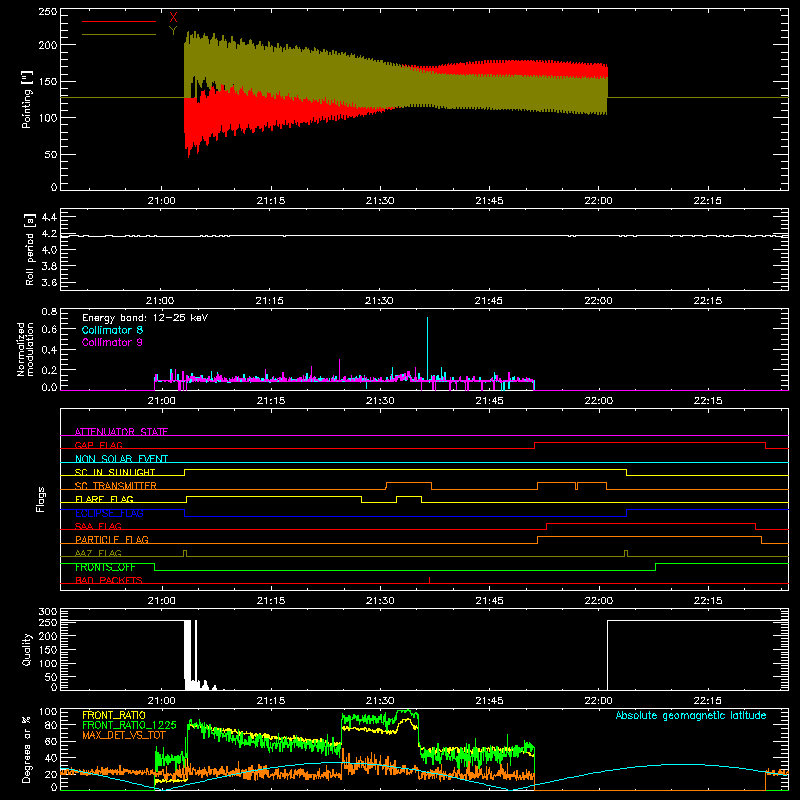Click the Collimator 8 legend label

point(112,330)
